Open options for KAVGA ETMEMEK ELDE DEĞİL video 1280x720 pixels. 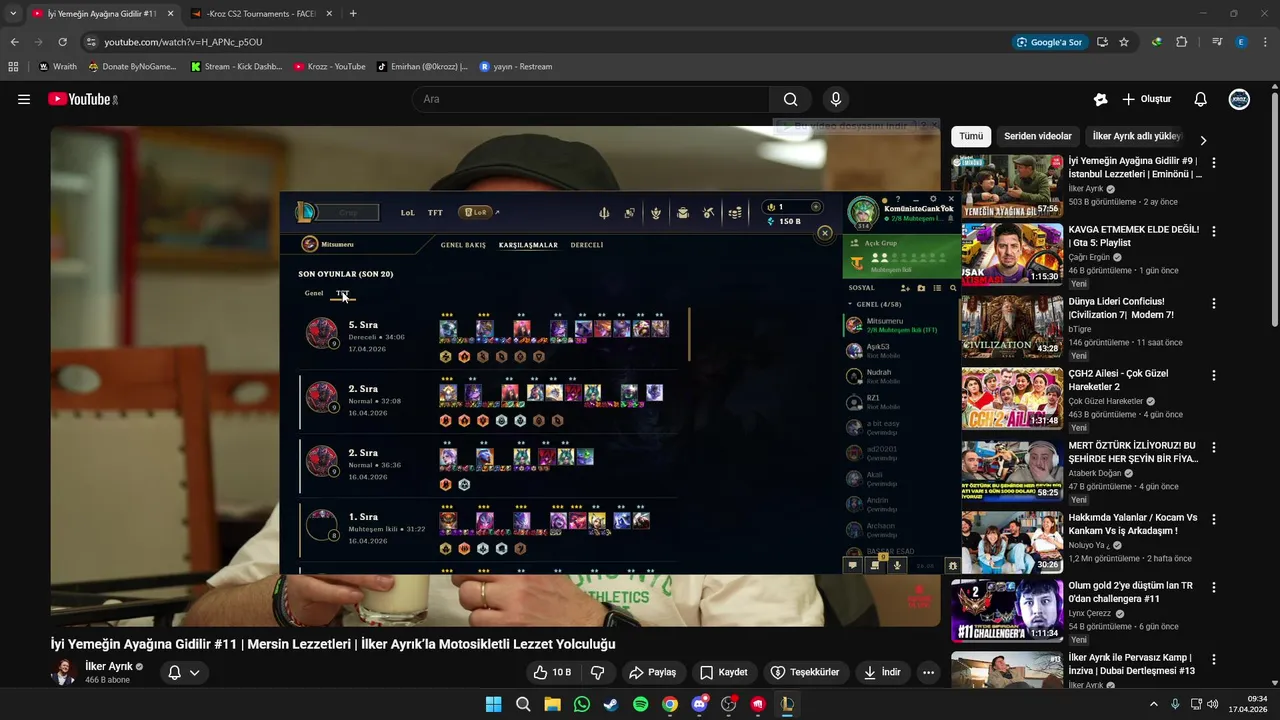coord(1214,231)
